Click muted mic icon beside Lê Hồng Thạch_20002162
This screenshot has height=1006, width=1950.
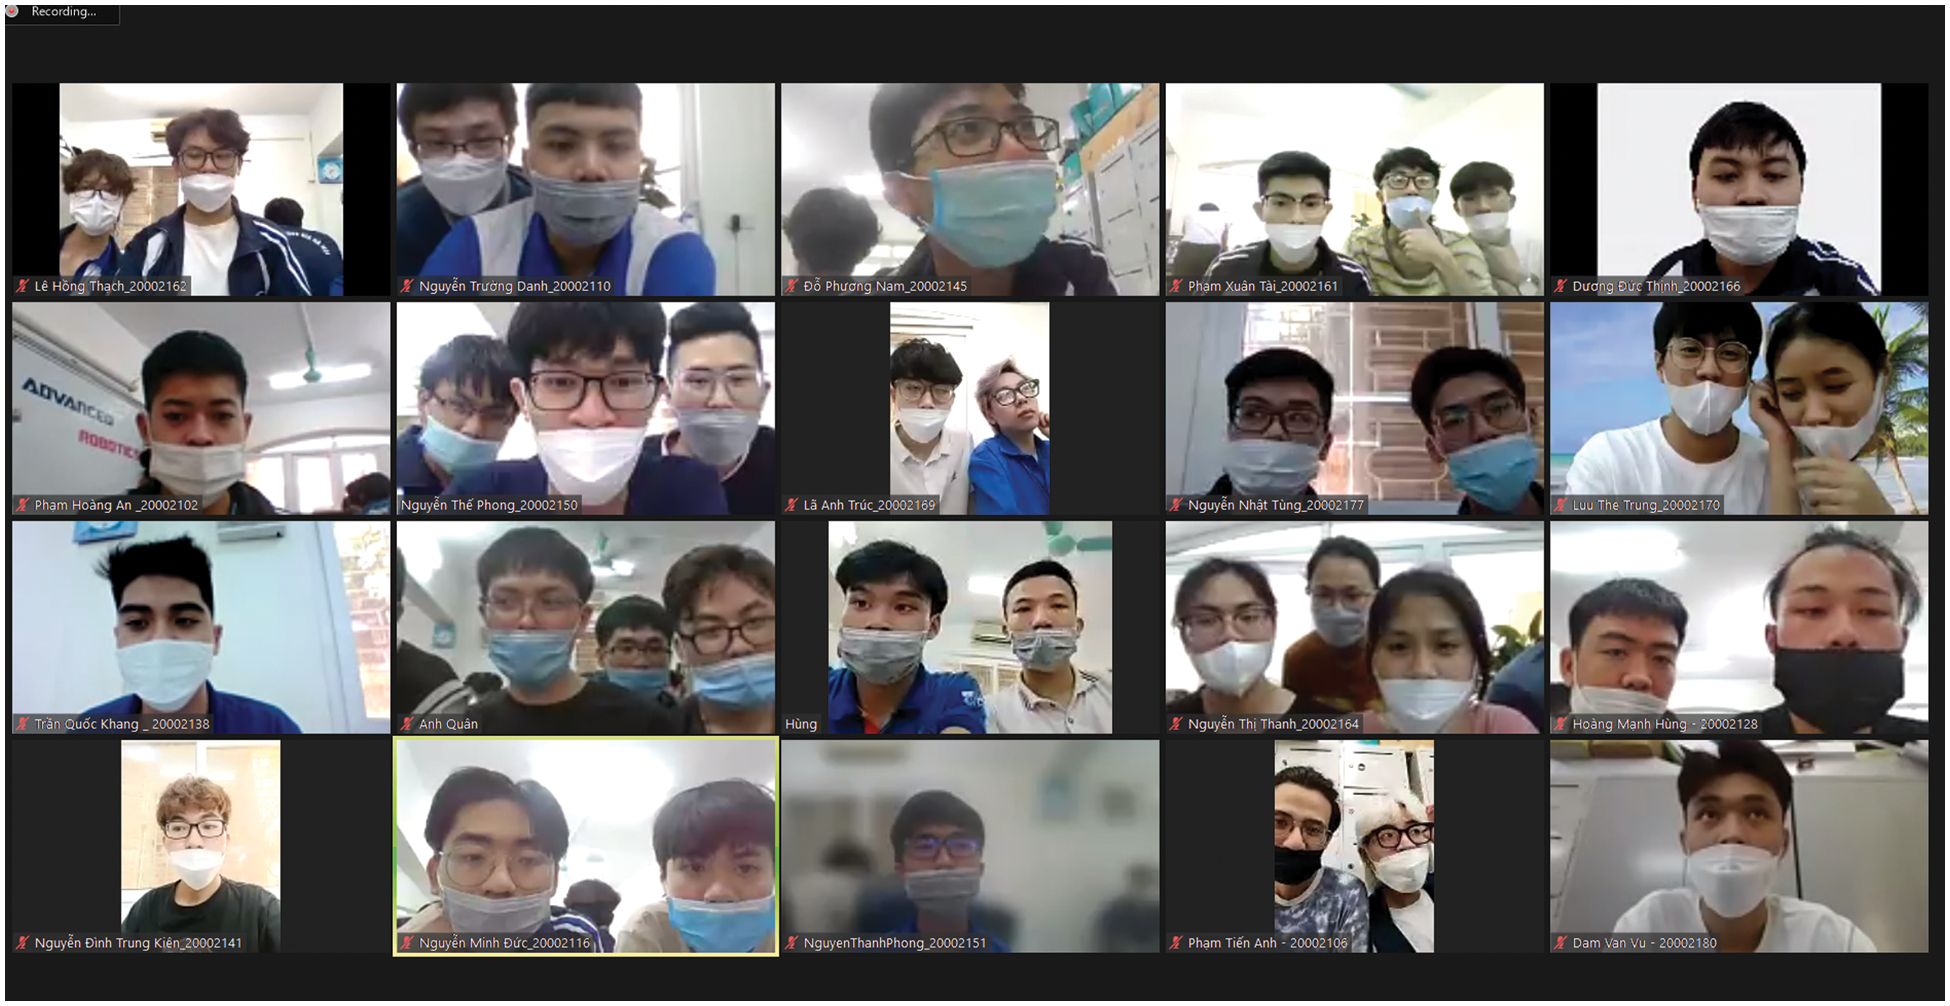coord(22,286)
